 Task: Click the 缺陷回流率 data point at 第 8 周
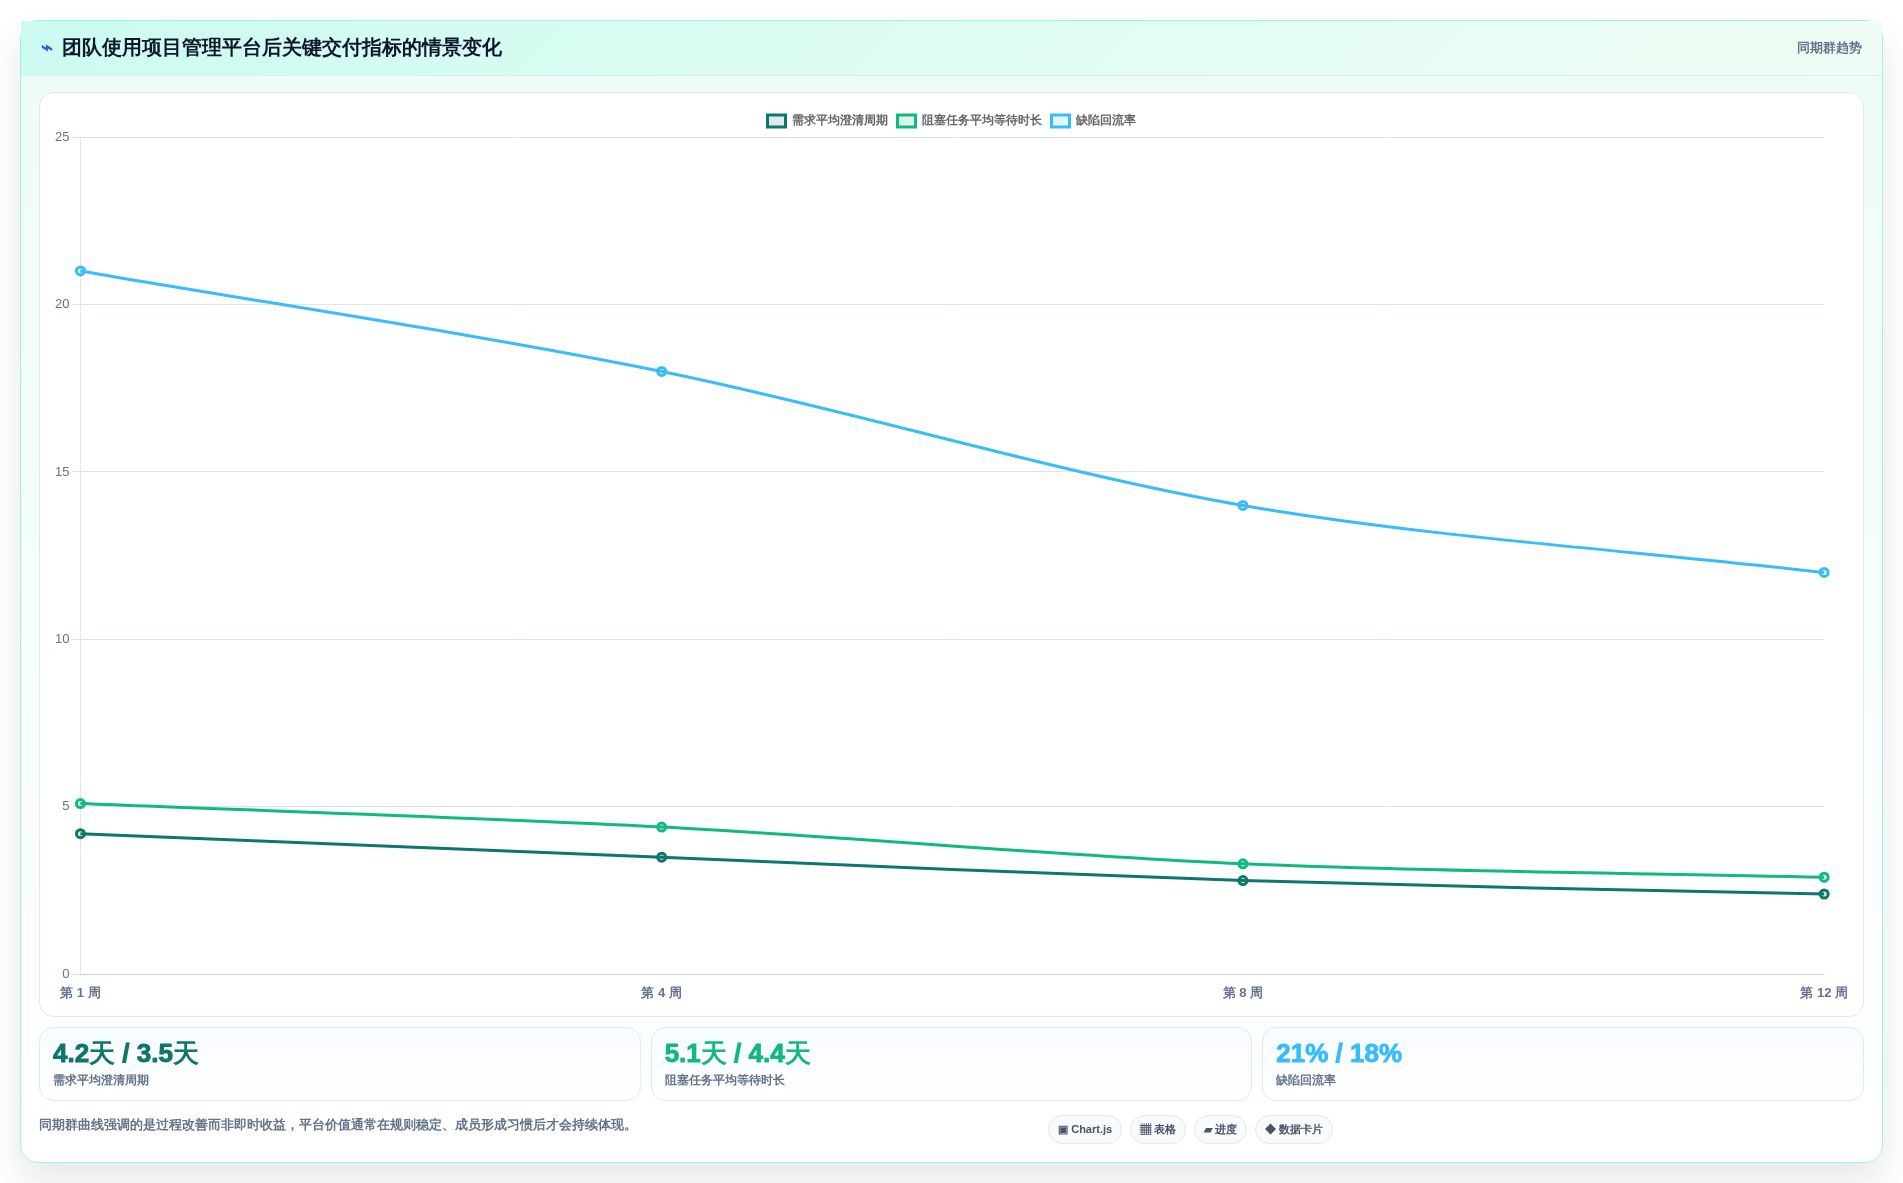(1243, 506)
